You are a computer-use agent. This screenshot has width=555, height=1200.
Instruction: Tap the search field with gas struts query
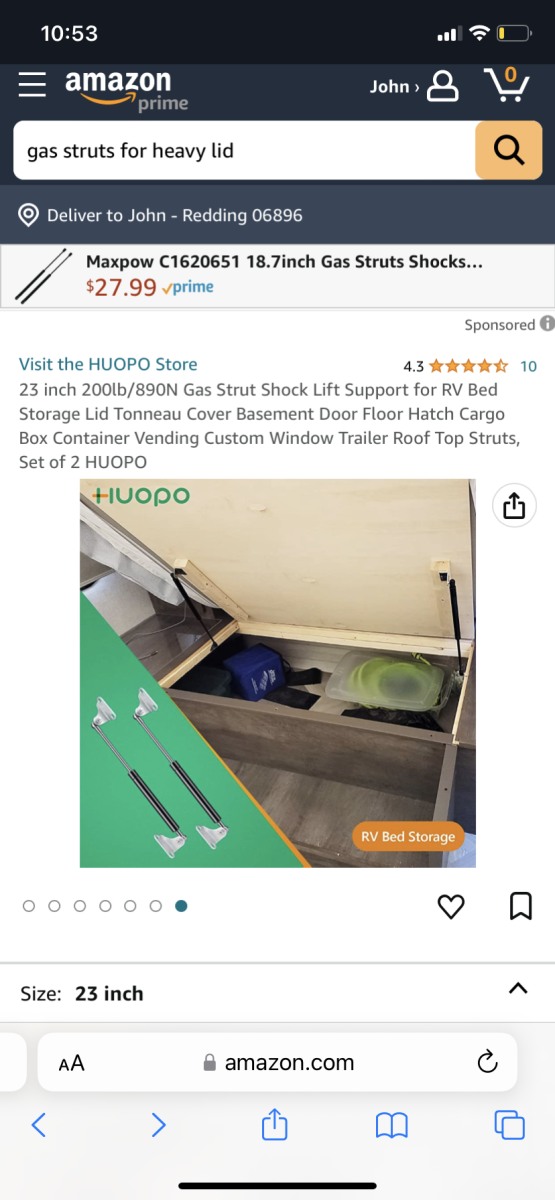coord(244,150)
